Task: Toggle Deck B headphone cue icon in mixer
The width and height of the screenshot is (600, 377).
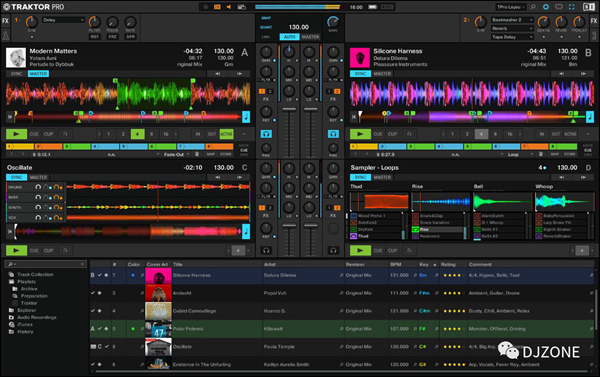Action: tap(333, 134)
